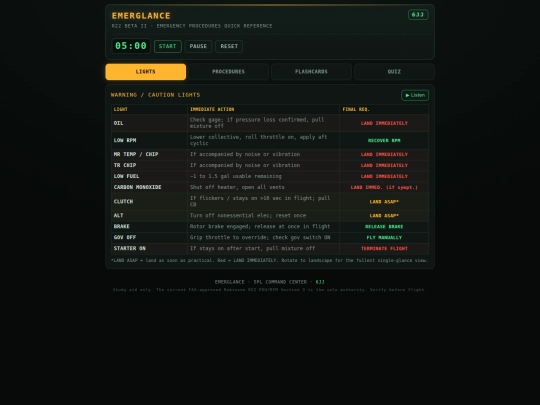This screenshot has width=540, height=405.
Task: Select the TR CHIP row label
Action: pyautogui.click(x=125, y=165)
